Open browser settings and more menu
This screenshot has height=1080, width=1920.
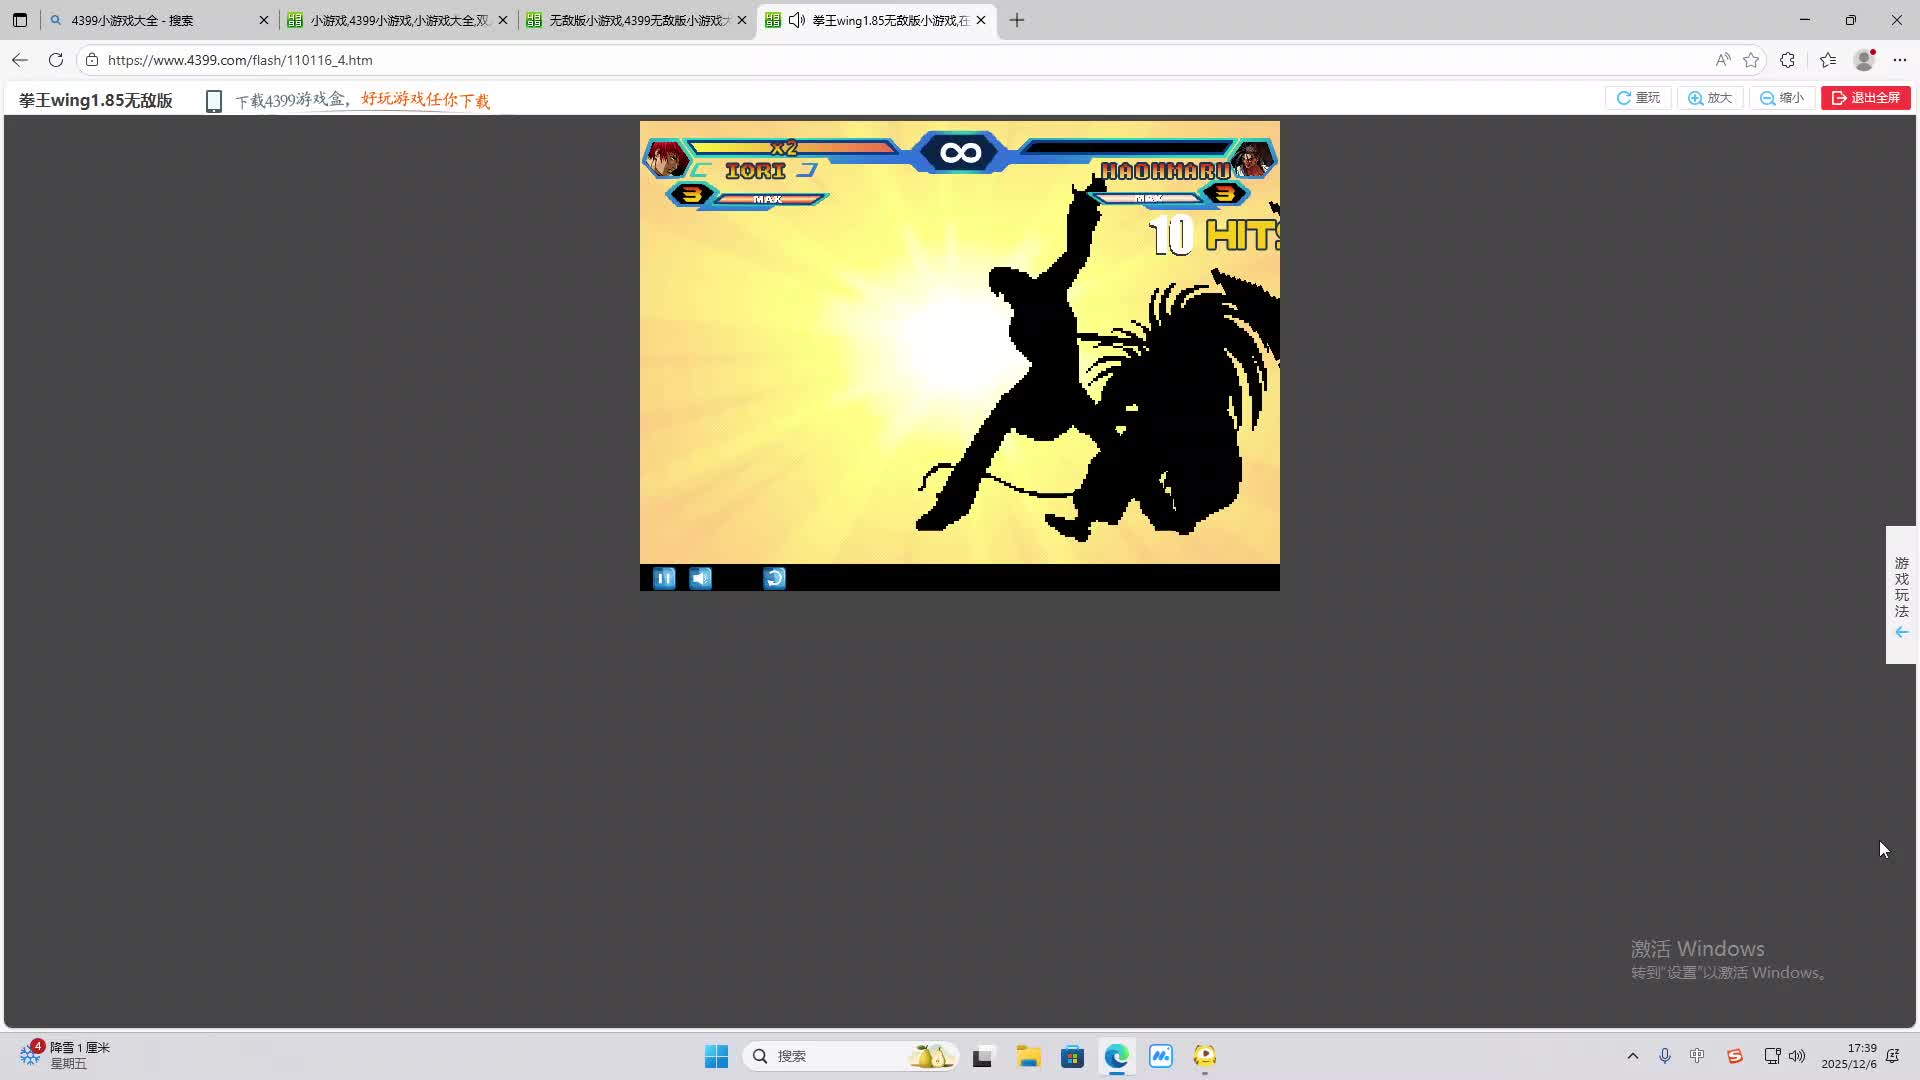[1900, 60]
